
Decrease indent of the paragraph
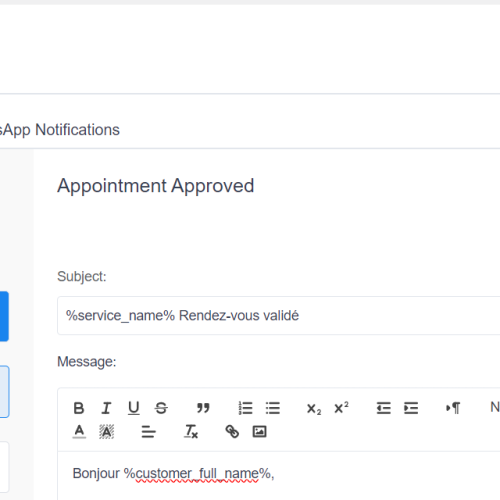384,408
